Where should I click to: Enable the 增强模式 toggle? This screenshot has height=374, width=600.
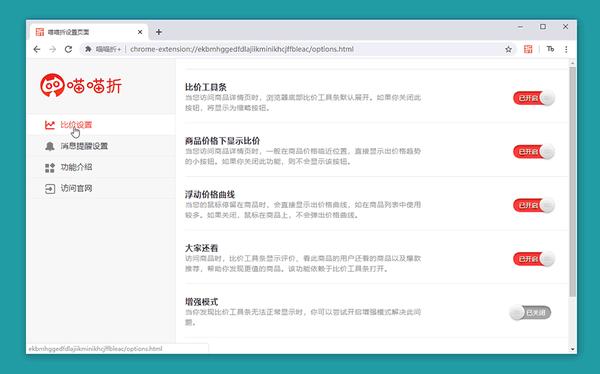[x=530, y=313]
